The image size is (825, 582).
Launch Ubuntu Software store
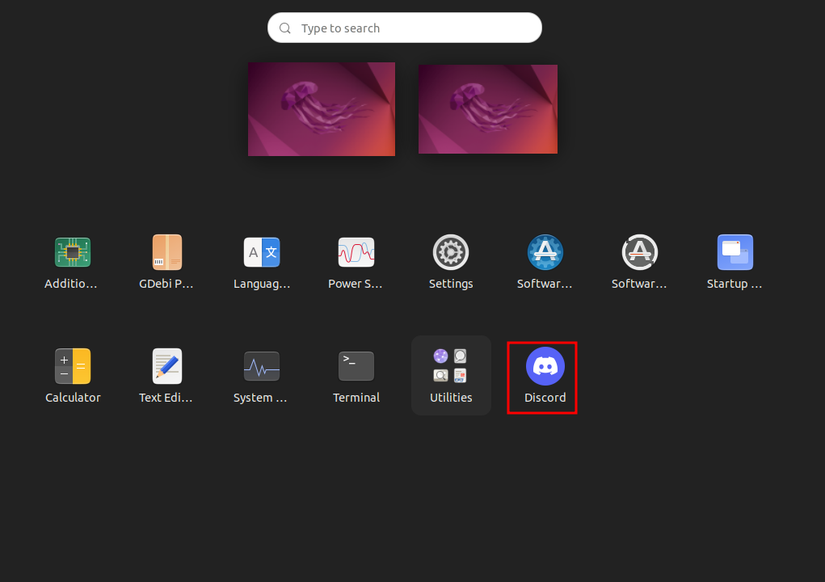pos(545,252)
